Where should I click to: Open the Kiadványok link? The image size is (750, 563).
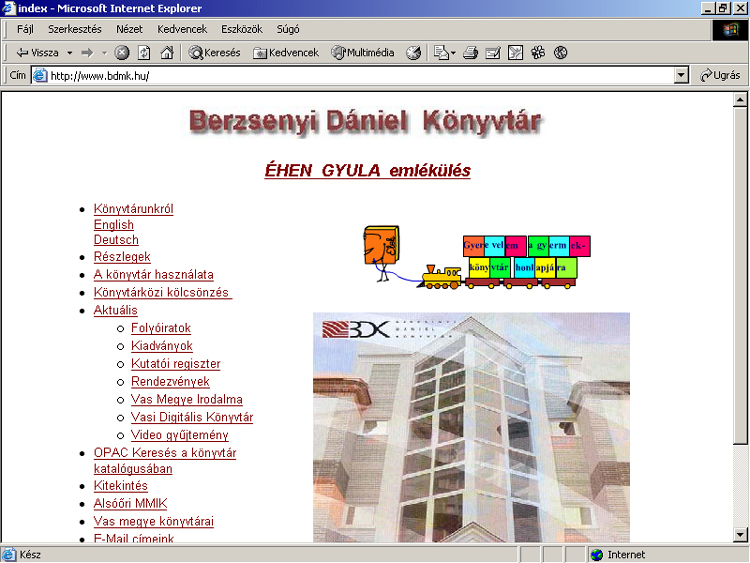[162, 346]
